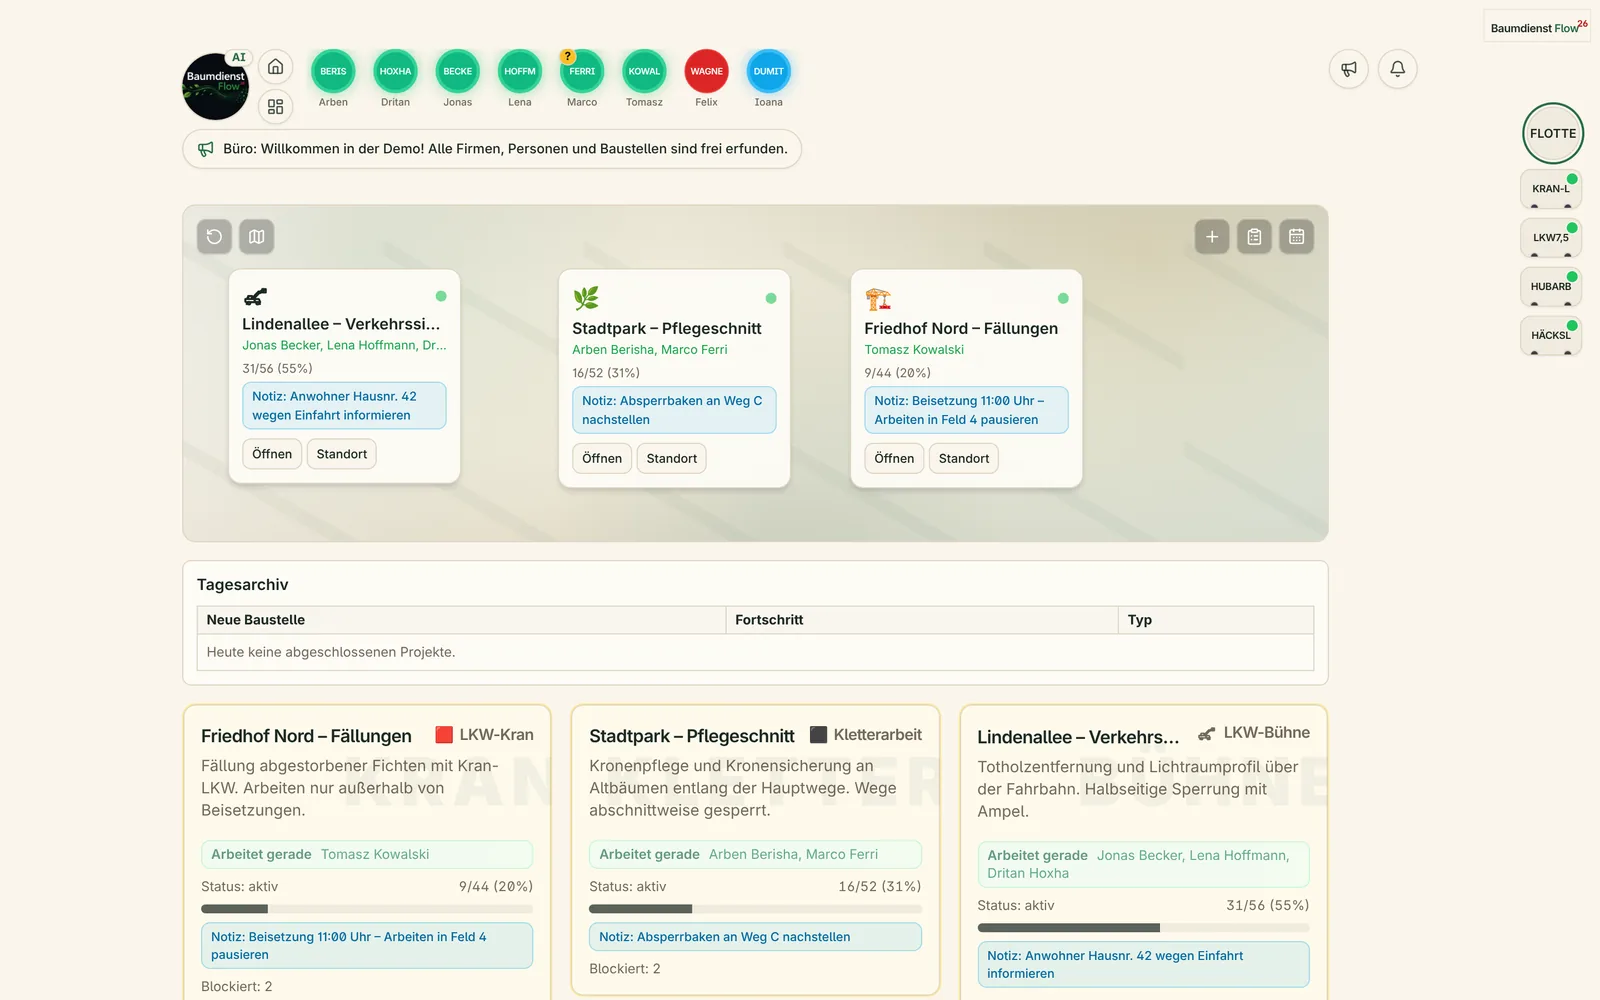
Task: Toggle the map view icon
Action: pyautogui.click(x=257, y=237)
